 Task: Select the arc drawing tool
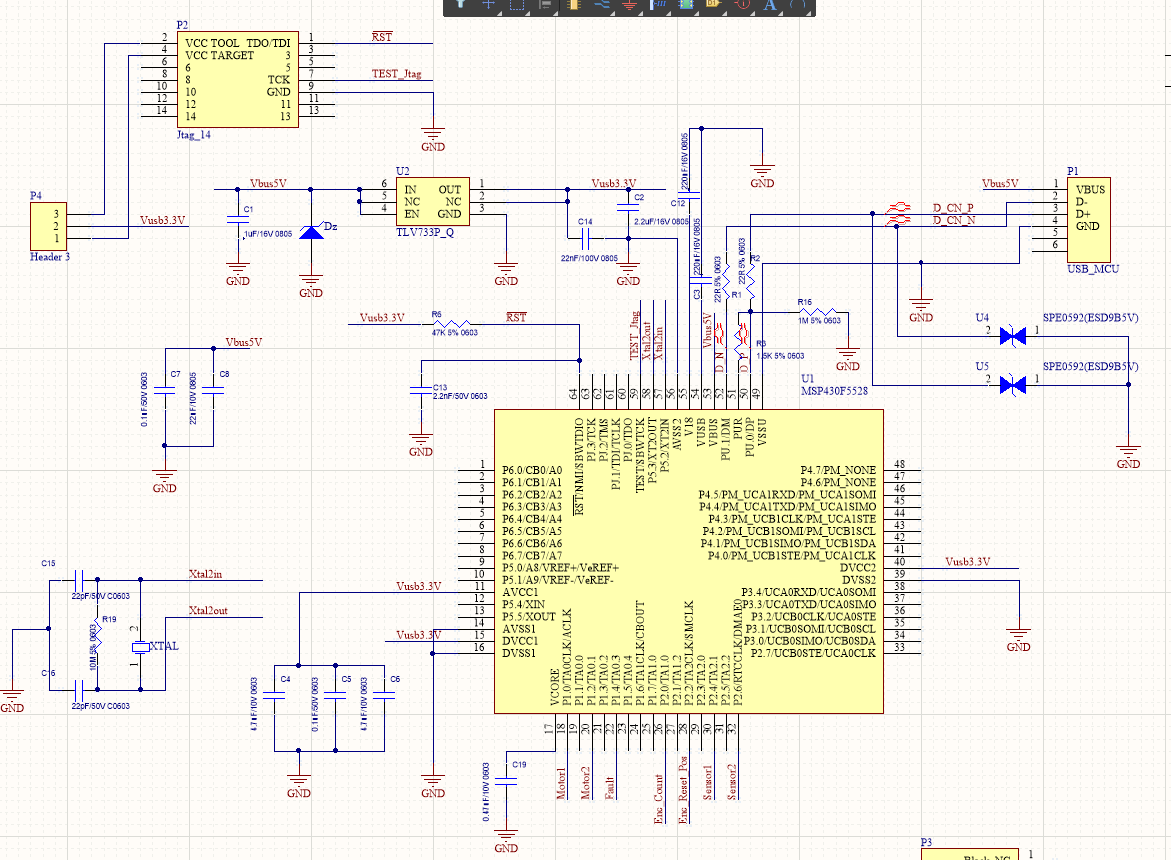[798, 4]
